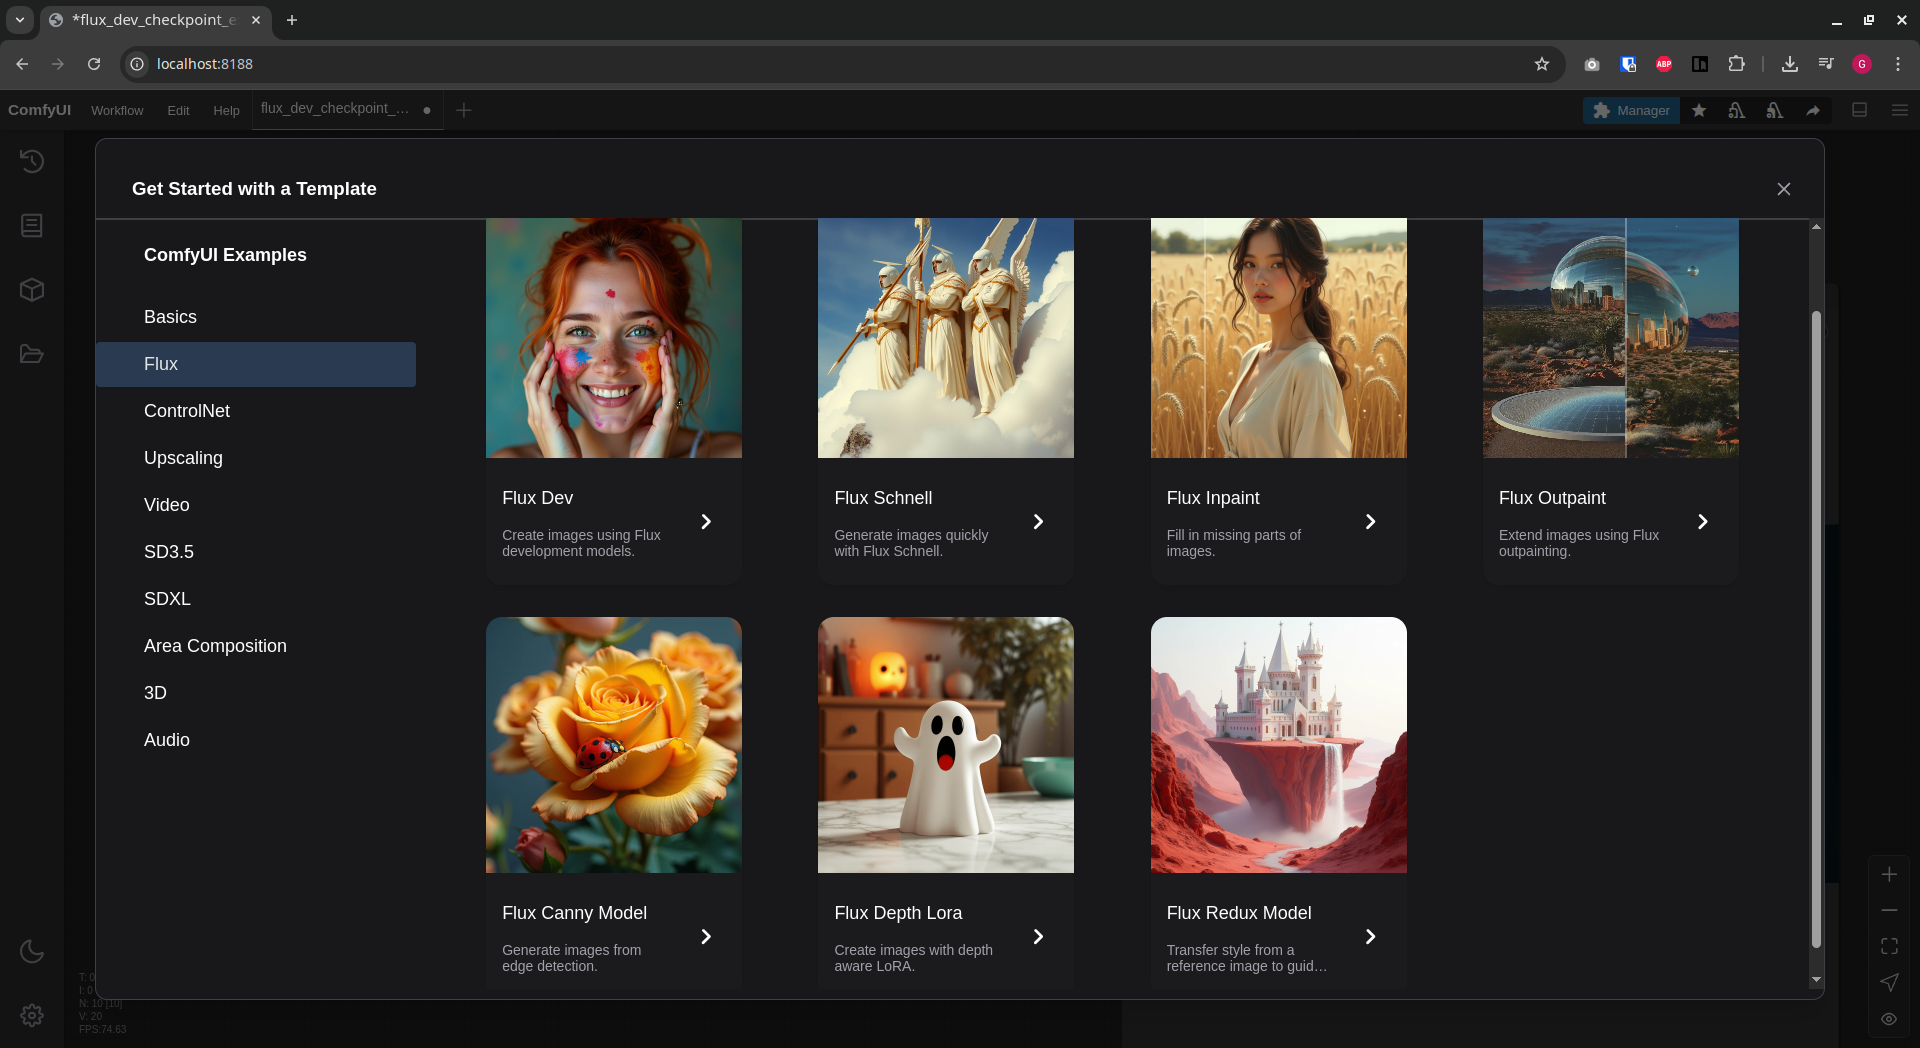
Task: Open ComfyUI settings gear
Action: click(31, 1015)
